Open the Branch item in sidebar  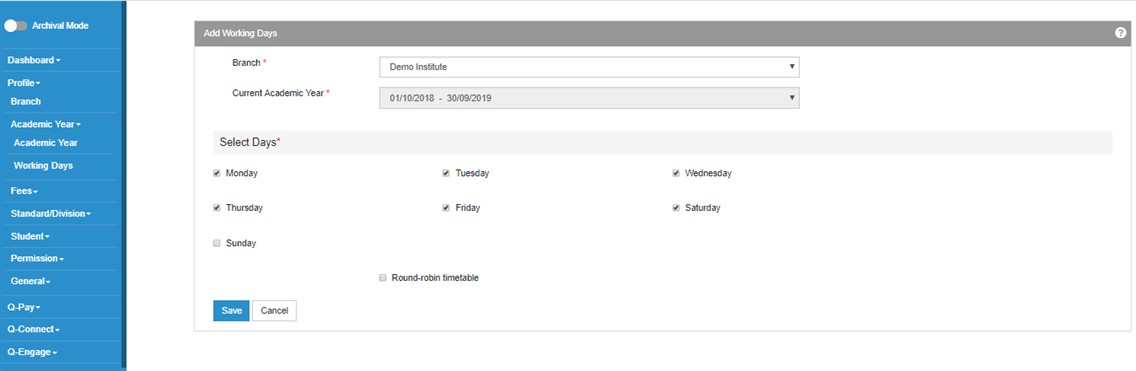(x=25, y=101)
